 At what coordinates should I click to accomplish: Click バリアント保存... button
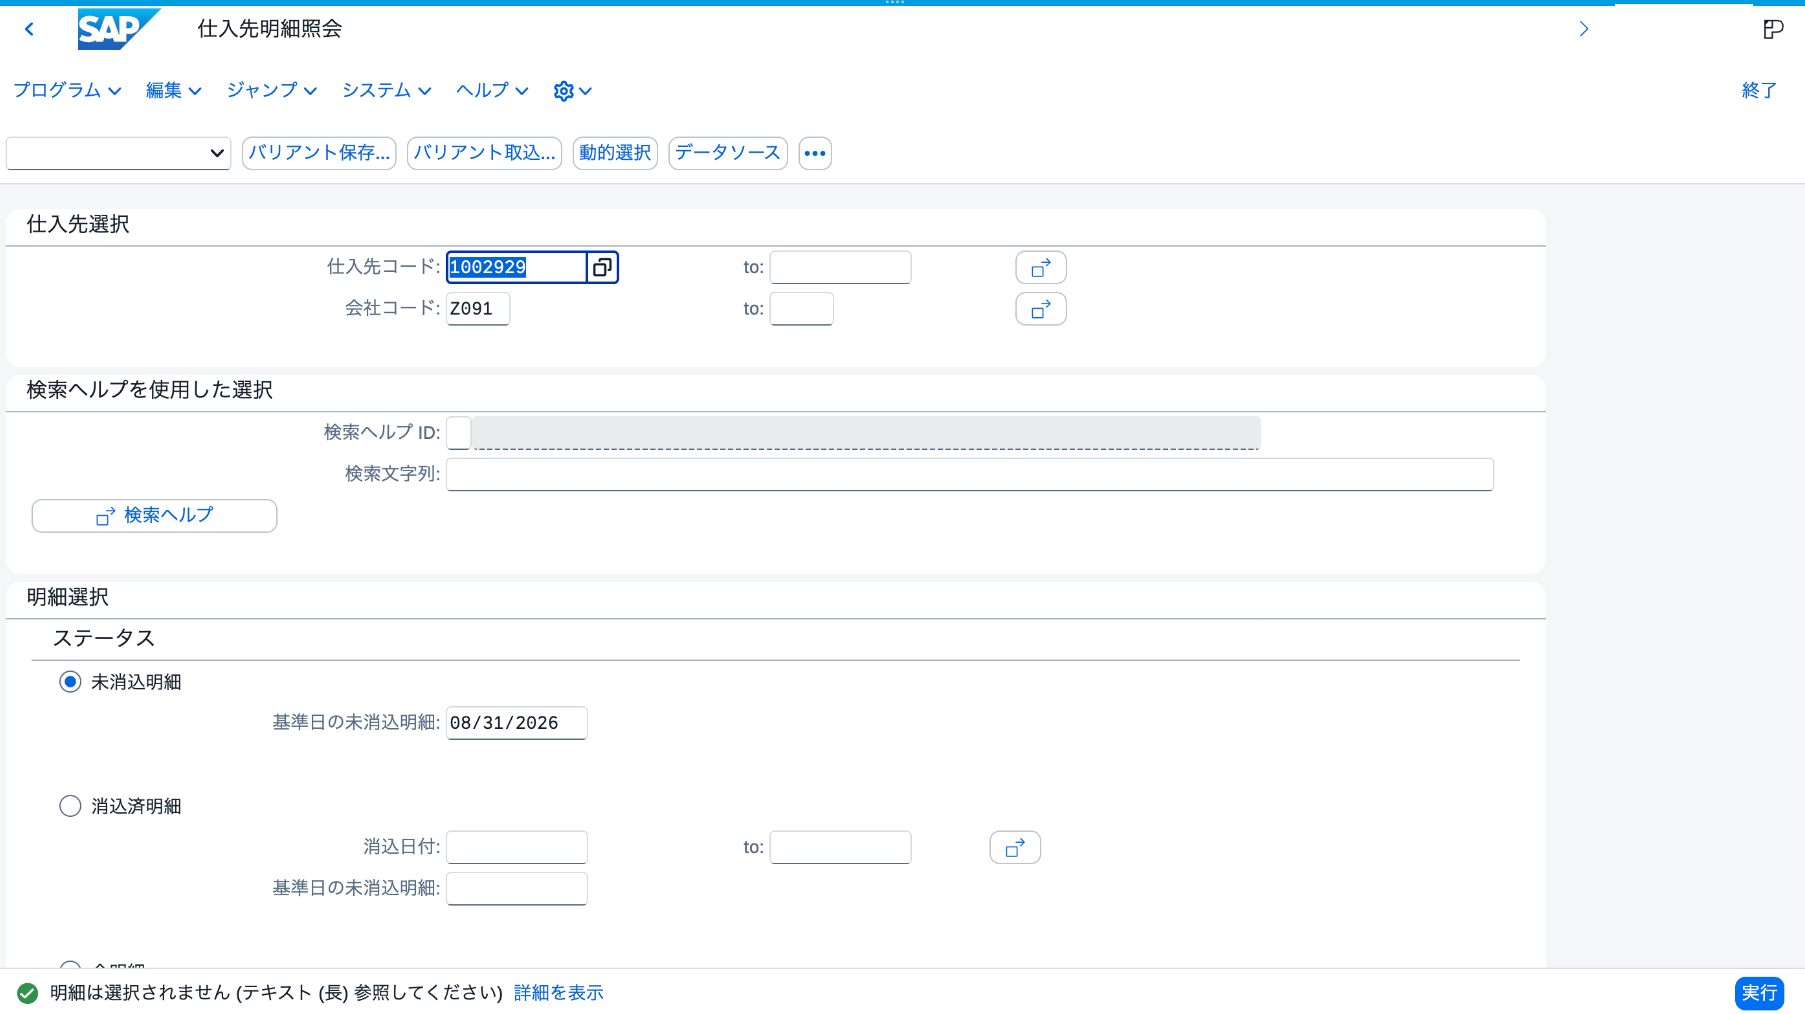(x=319, y=153)
